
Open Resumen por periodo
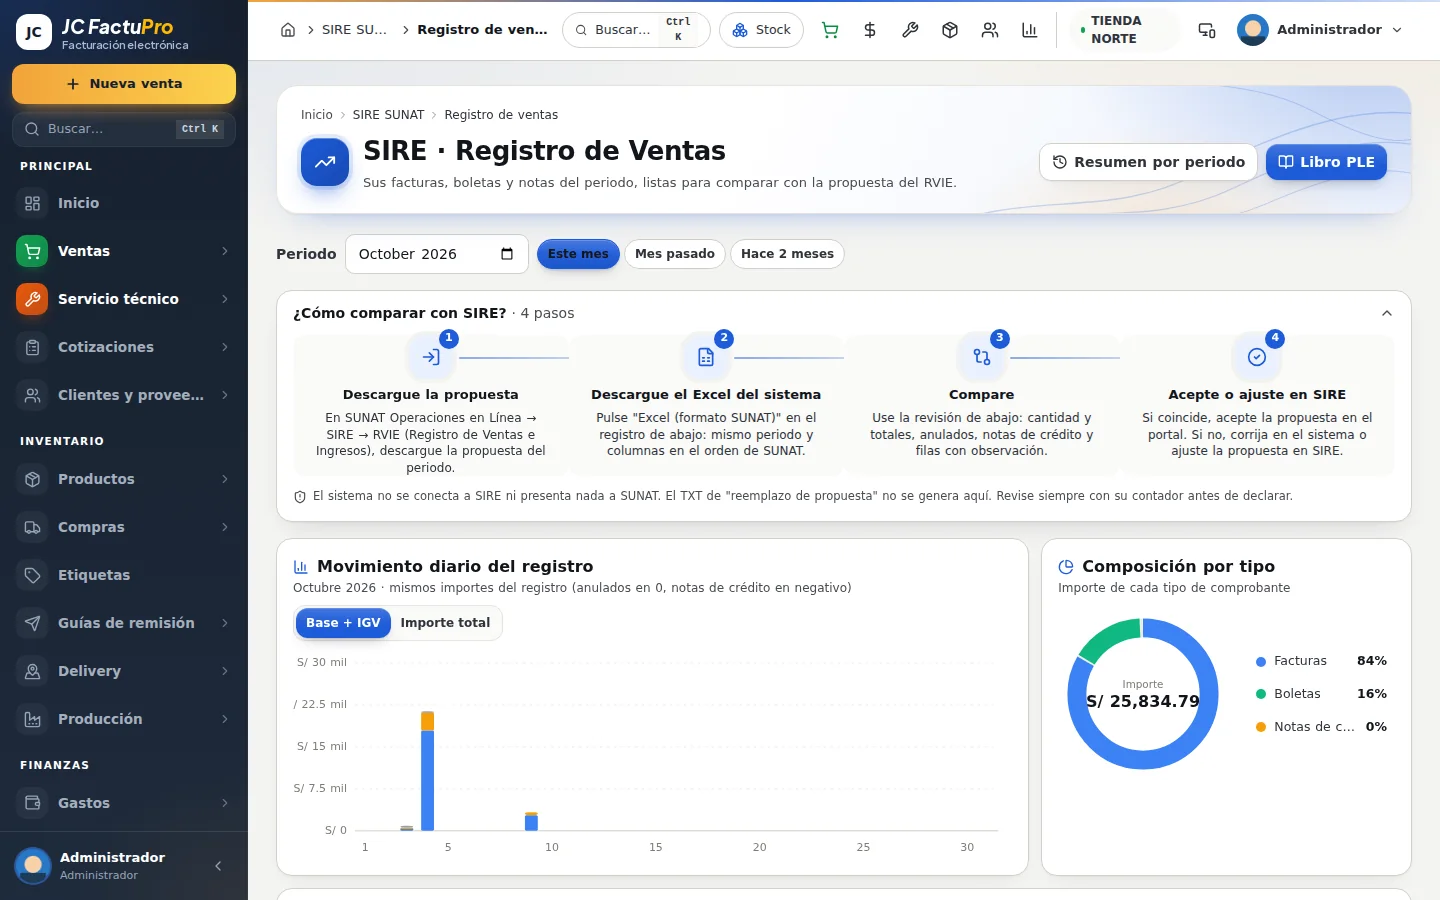[1148, 162]
